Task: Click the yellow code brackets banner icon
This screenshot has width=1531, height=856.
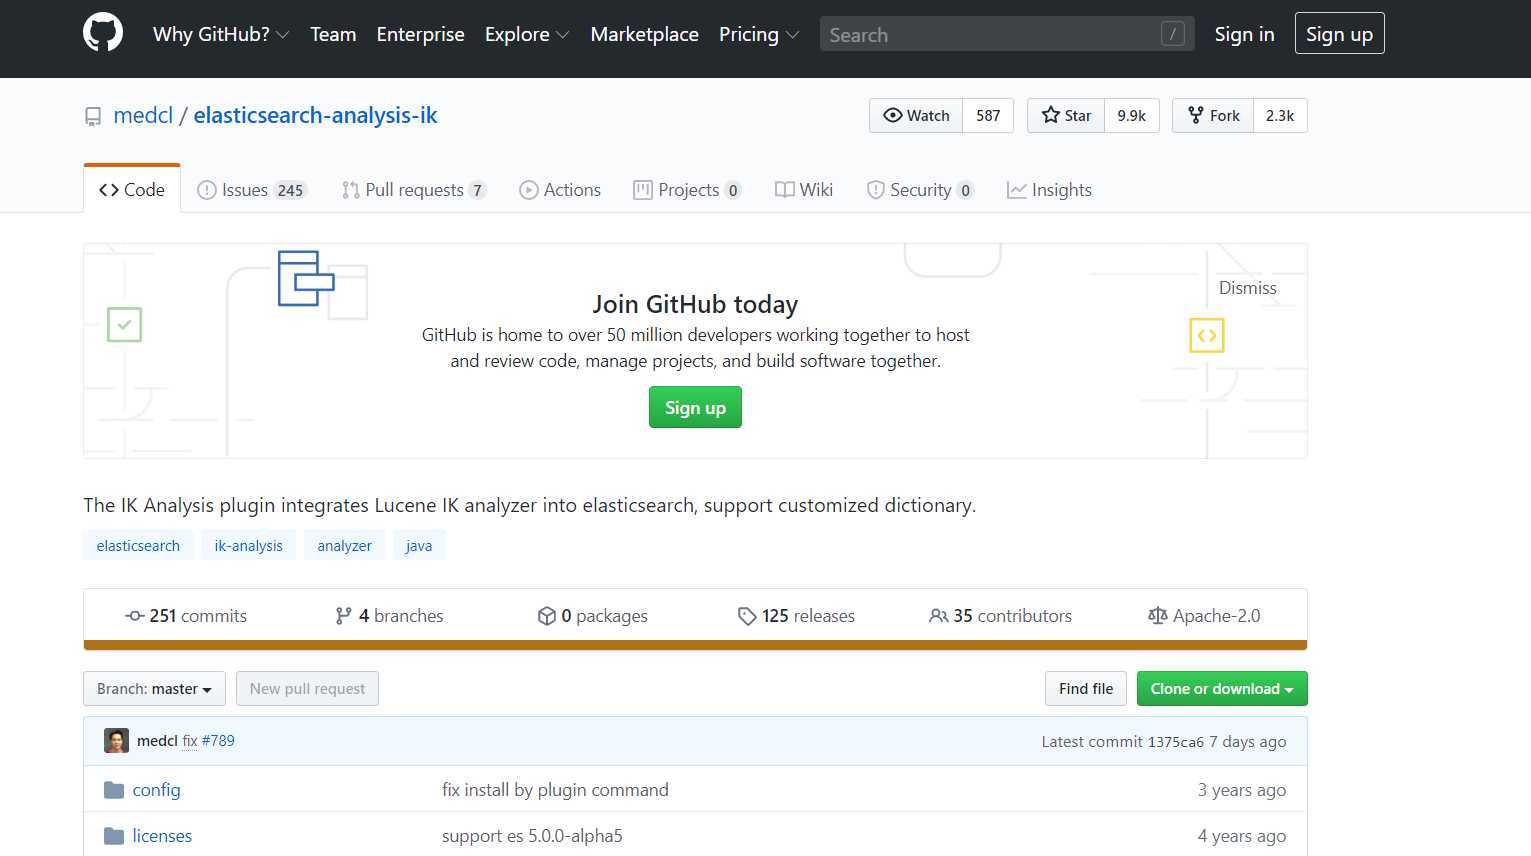Action: [x=1207, y=335]
